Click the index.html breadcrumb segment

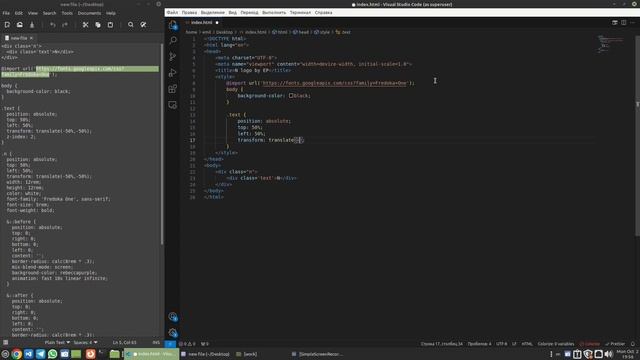253,32
